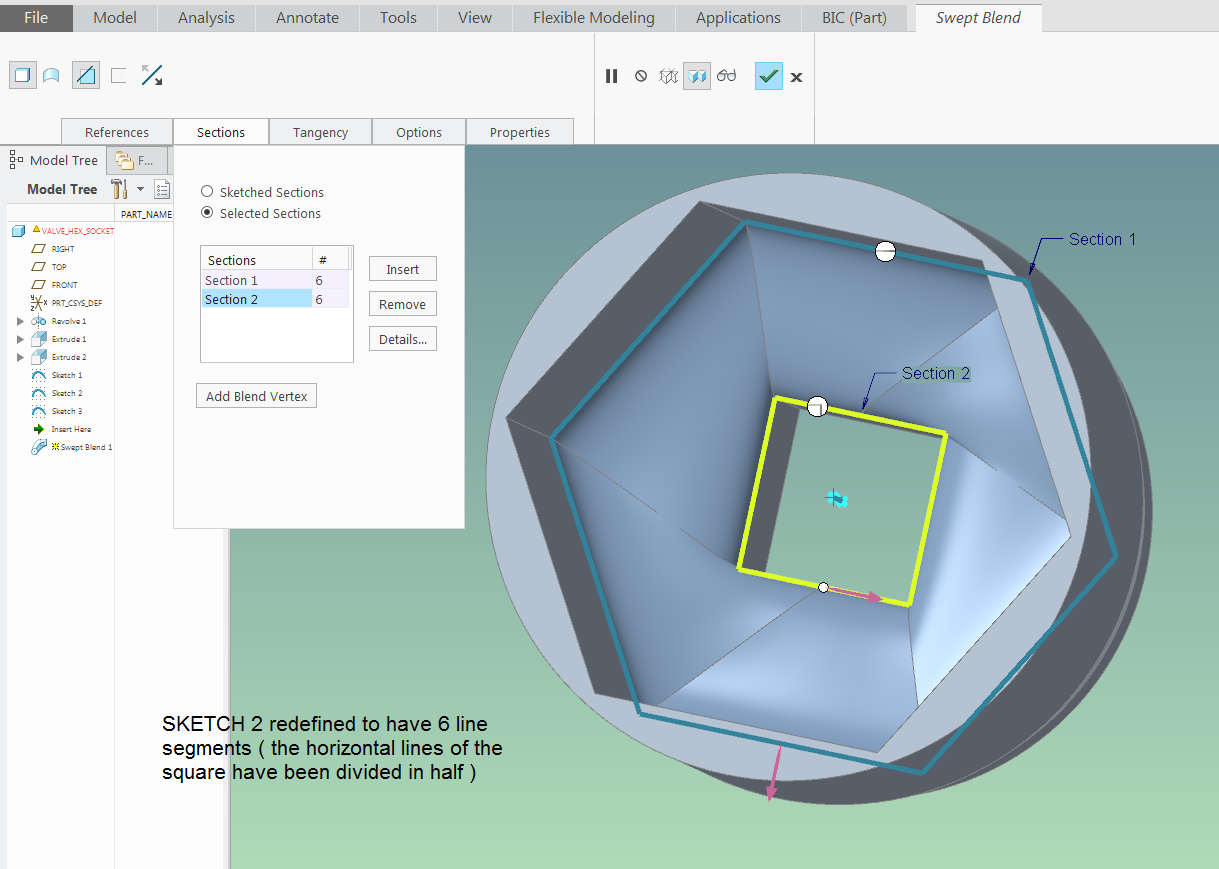
Task: Click the flip direction arrows icon
Action: (x=152, y=75)
